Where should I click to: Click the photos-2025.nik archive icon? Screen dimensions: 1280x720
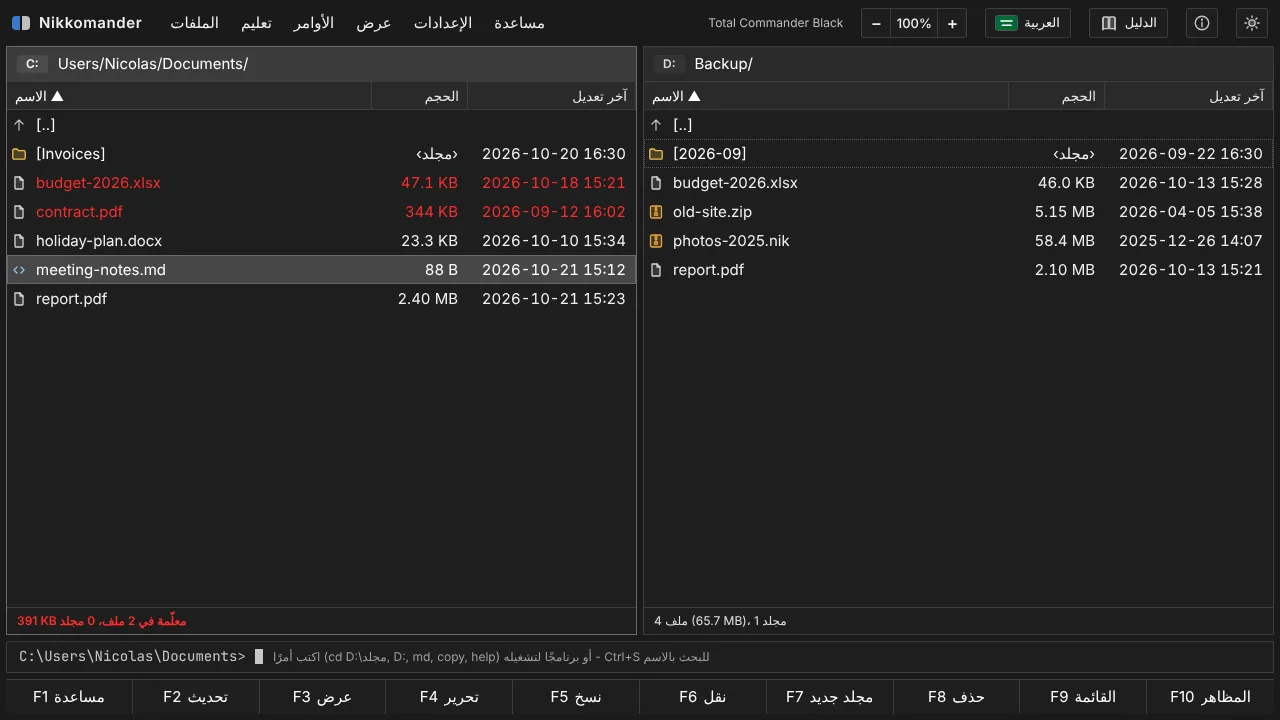(x=656, y=241)
